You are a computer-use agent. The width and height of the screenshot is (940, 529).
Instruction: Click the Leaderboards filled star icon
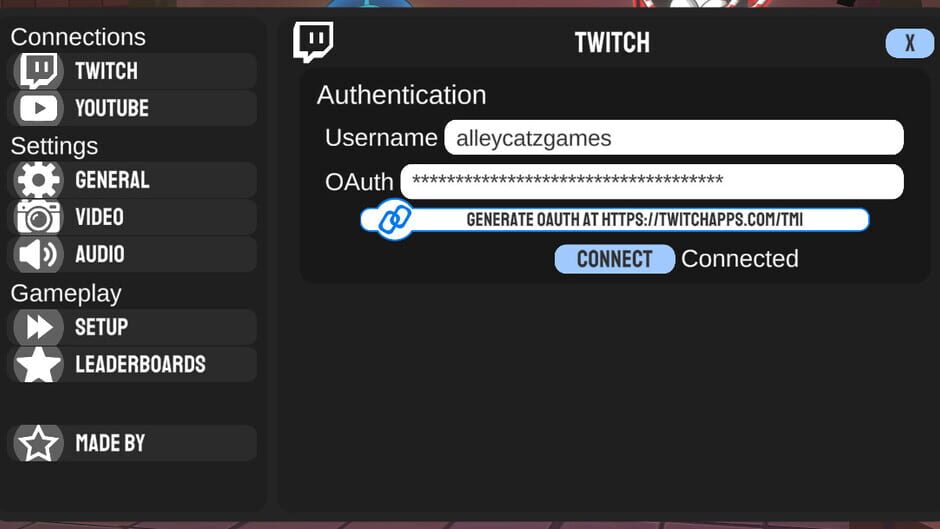(x=38, y=364)
